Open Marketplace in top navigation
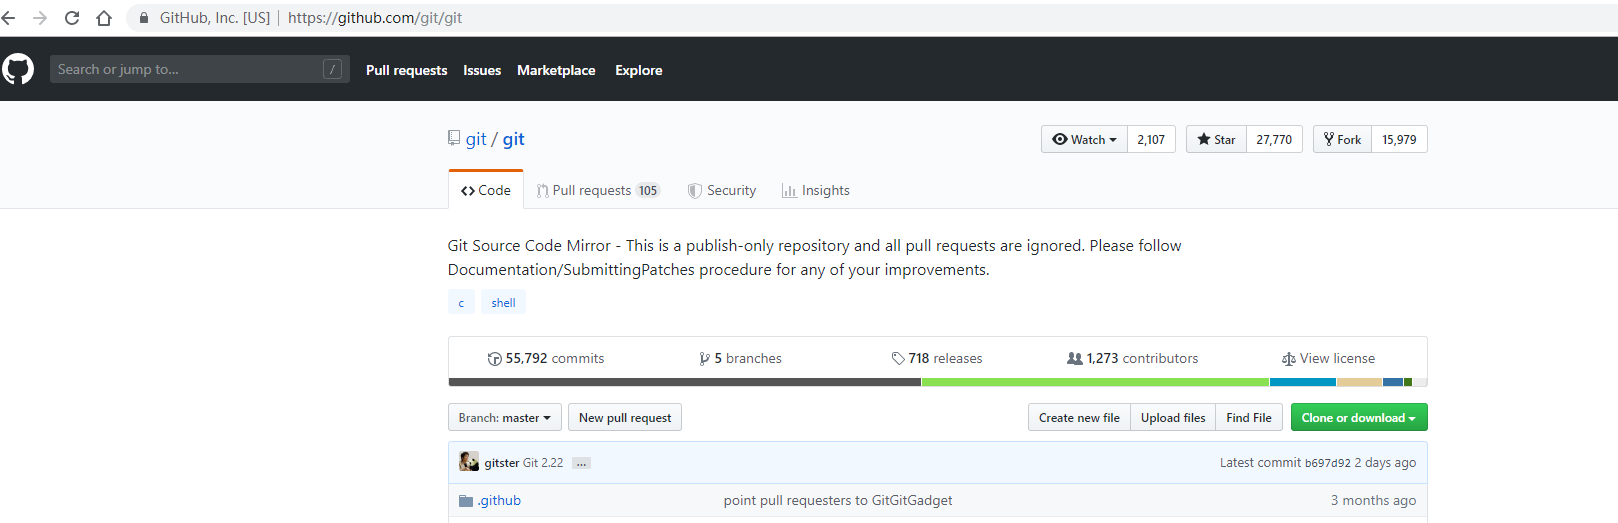Screen dimensions: 1618x523 point(556,70)
